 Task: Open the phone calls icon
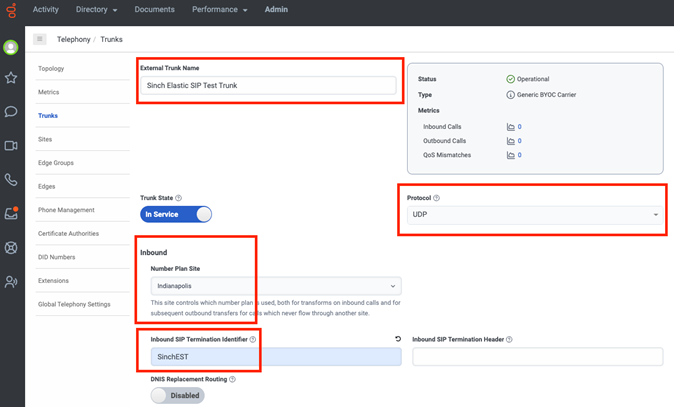tap(11, 180)
